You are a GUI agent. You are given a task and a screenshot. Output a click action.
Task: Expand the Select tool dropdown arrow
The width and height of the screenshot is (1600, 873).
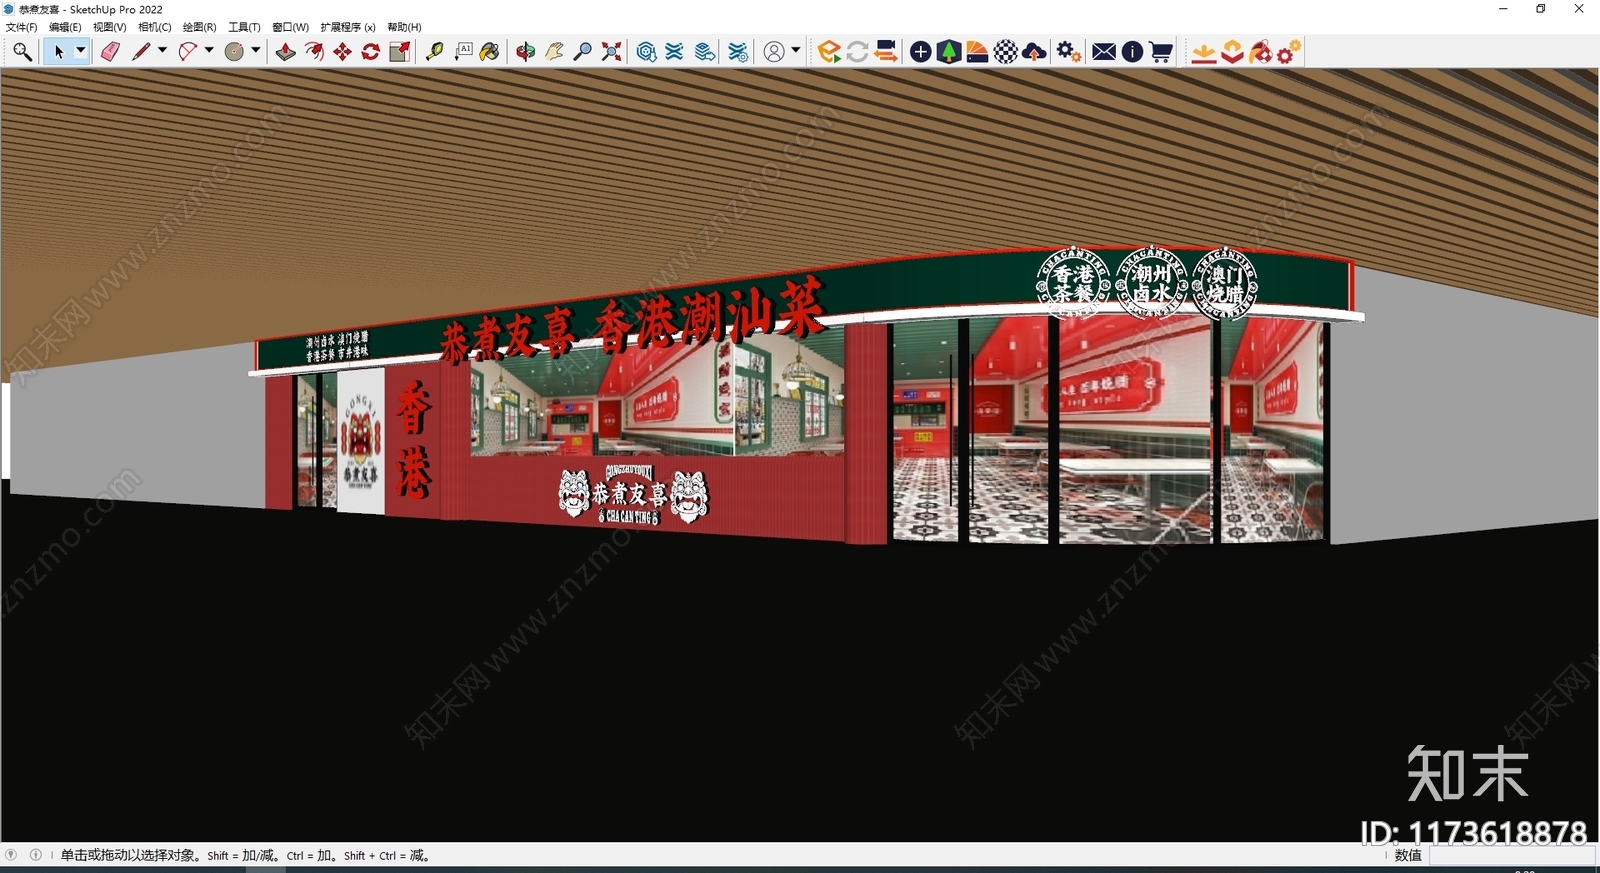click(x=81, y=51)
